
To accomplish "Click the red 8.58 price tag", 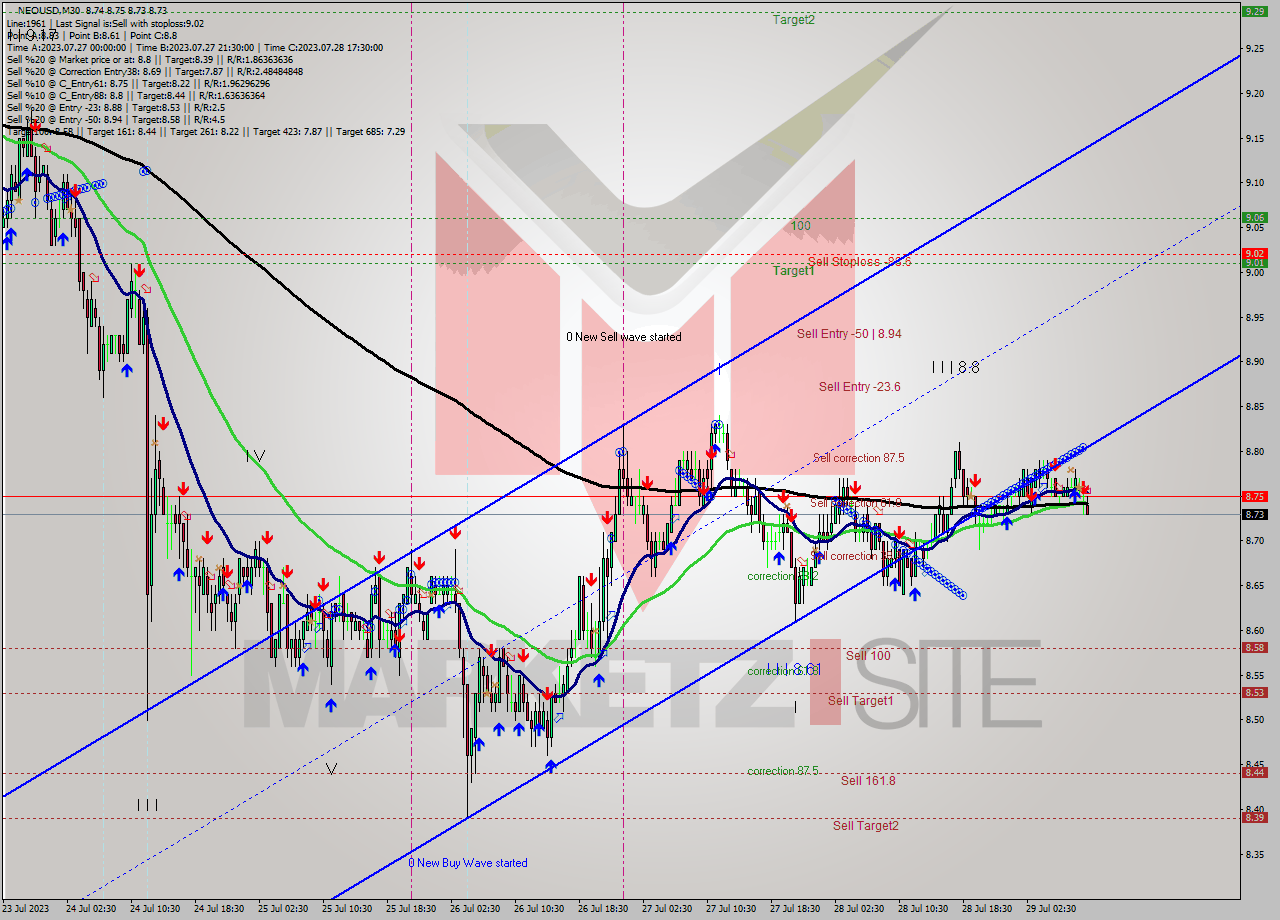I will point(1255,647).
